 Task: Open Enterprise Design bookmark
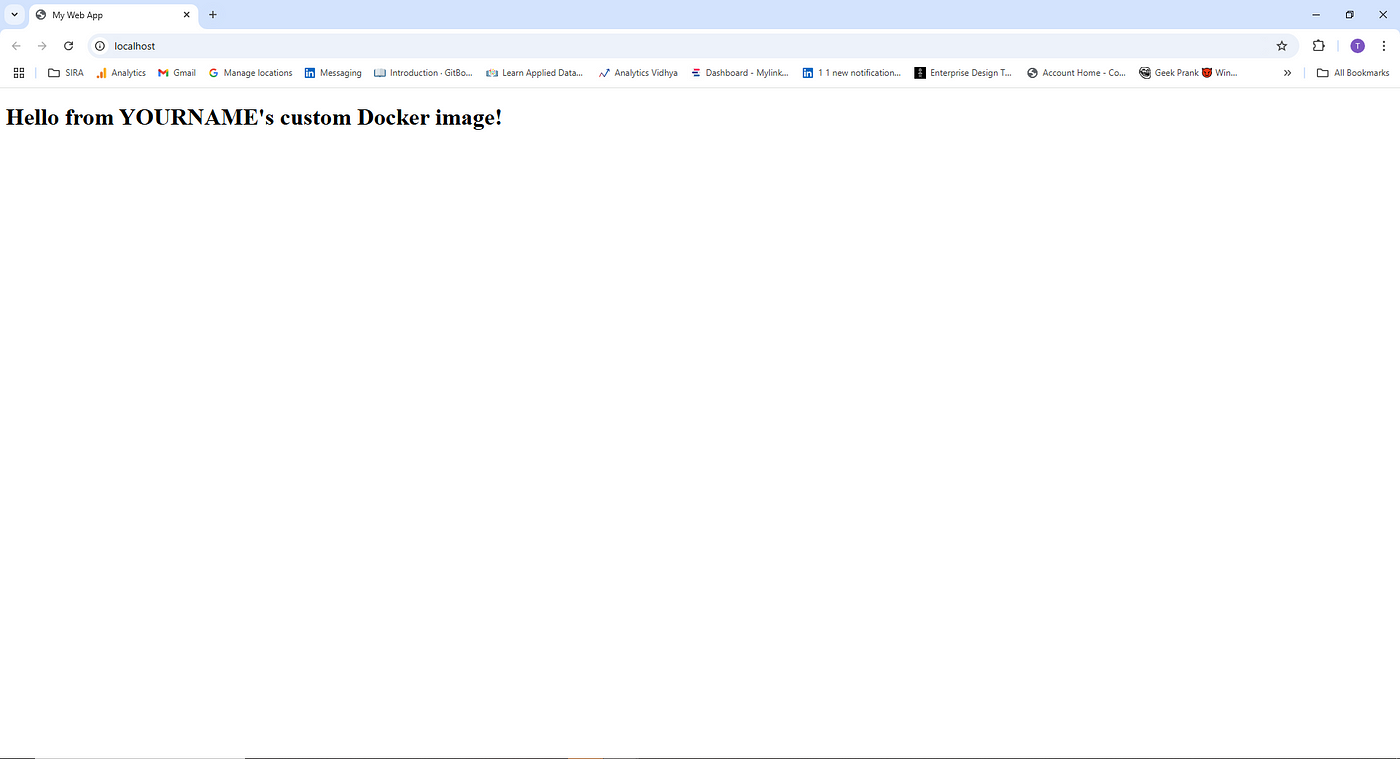[x=963, y=73]
